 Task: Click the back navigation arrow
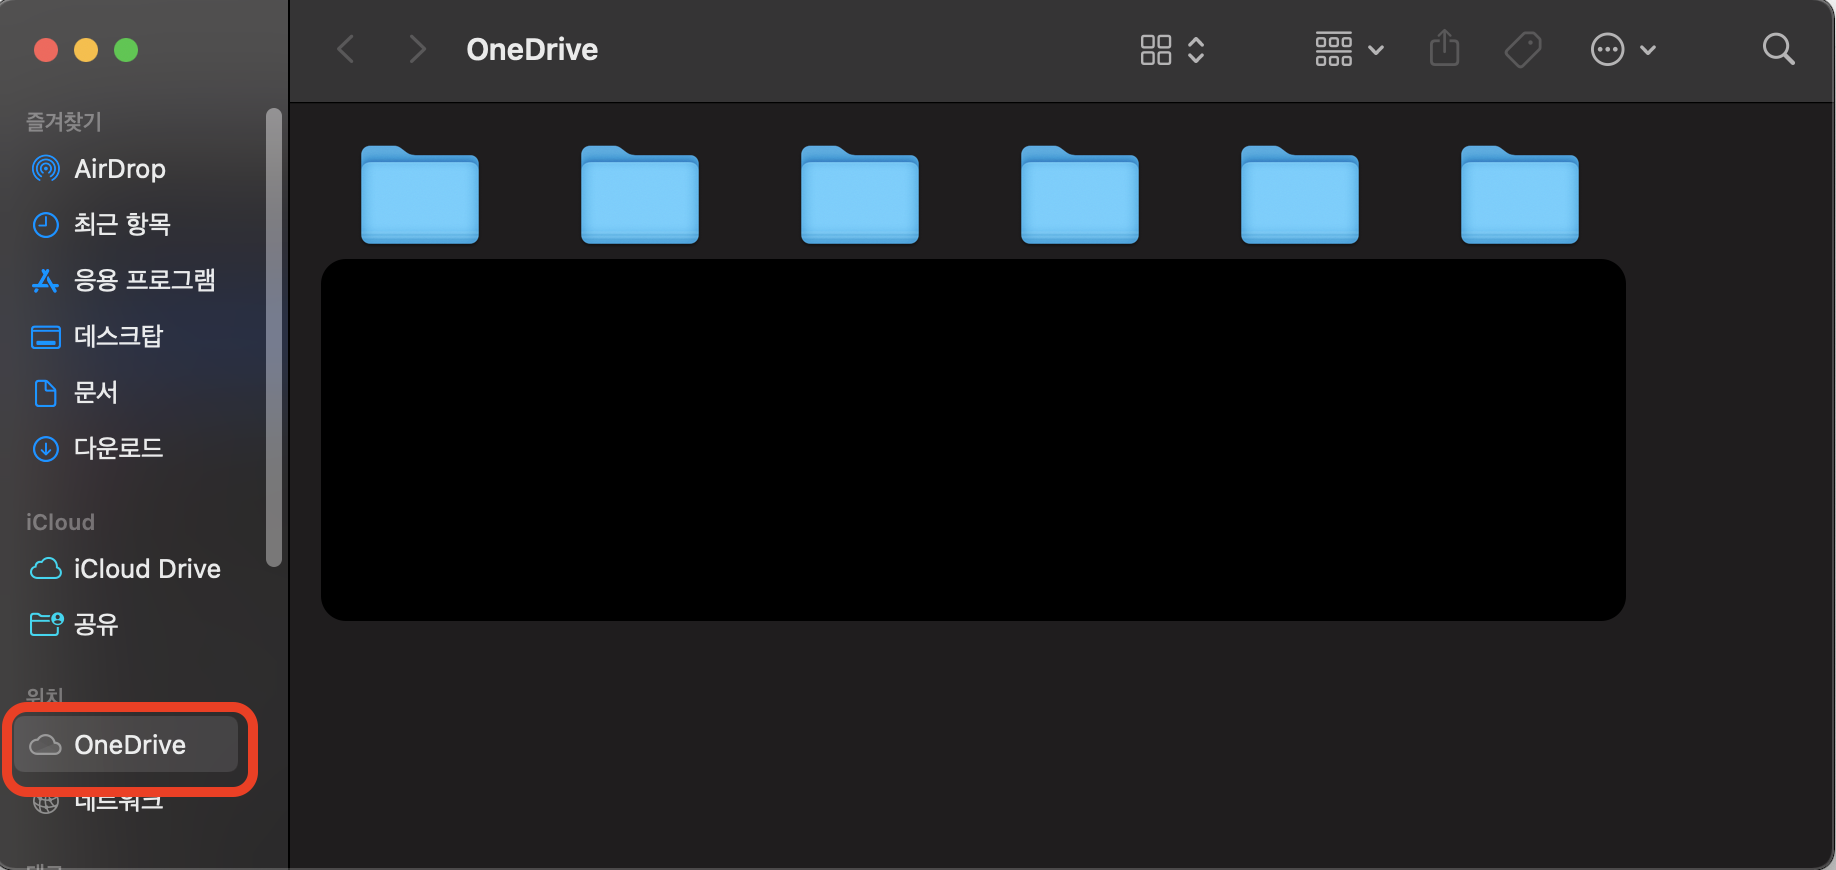pos(346,49)
